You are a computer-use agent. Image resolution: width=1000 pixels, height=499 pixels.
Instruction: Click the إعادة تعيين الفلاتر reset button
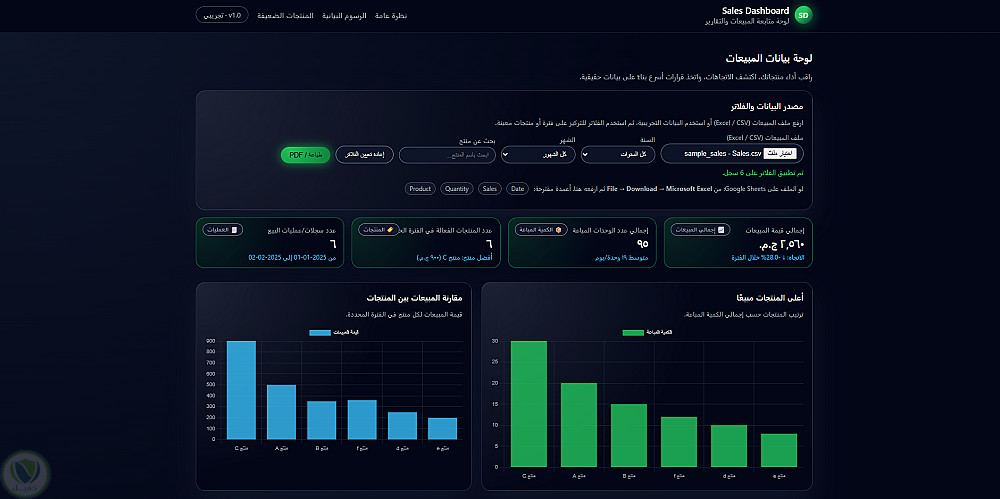click(364, 155)
